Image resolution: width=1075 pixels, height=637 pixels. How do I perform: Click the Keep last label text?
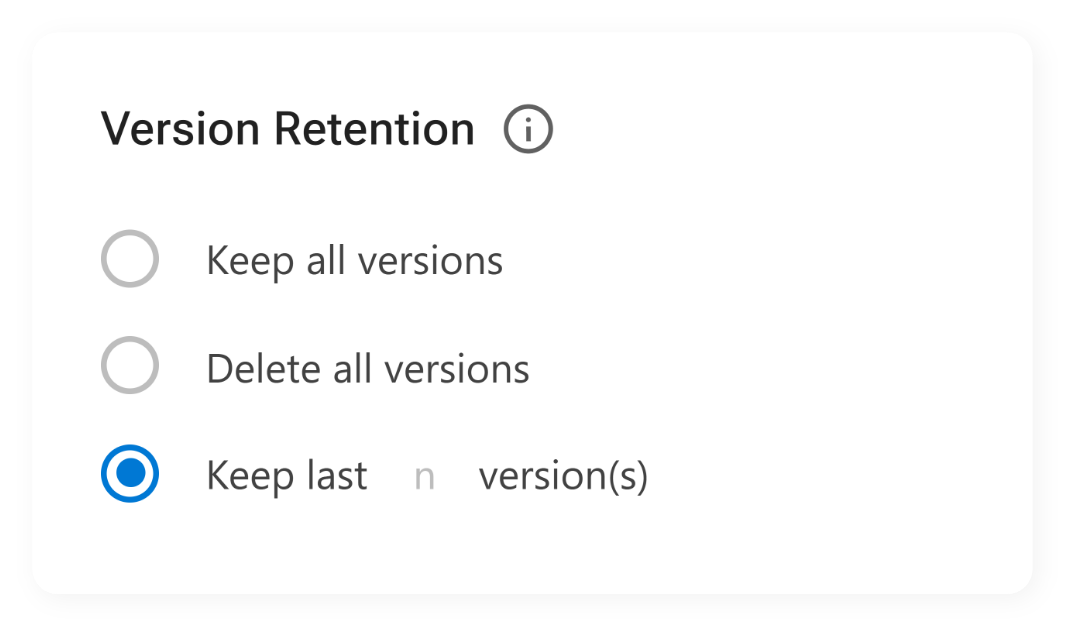tap(286, 475)
